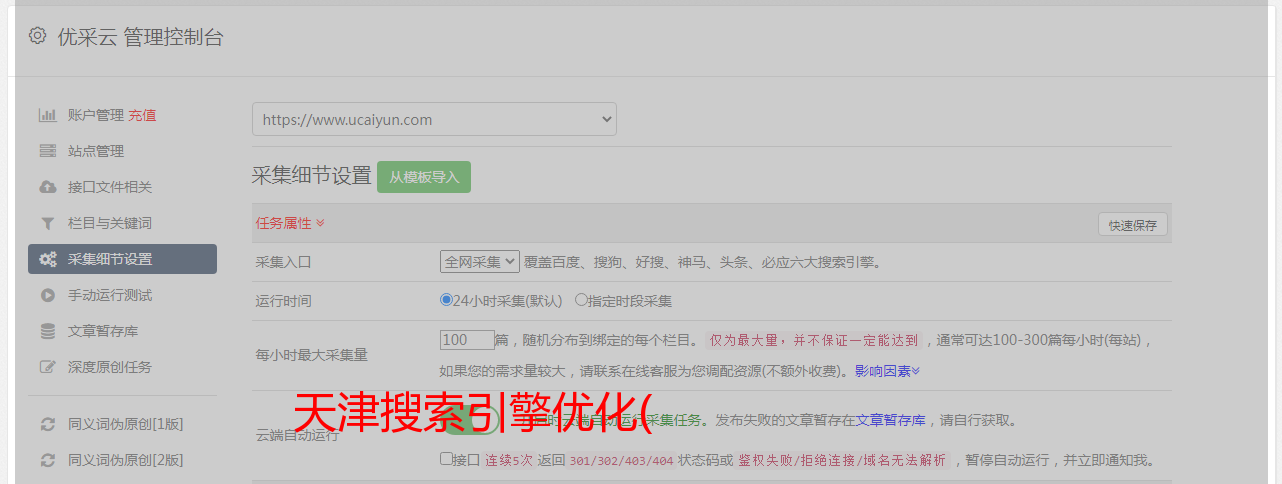Viewport: 1282px width, 484px height.
Task: Select 24小时采集(默认) radio button
Action: (446, 299)
